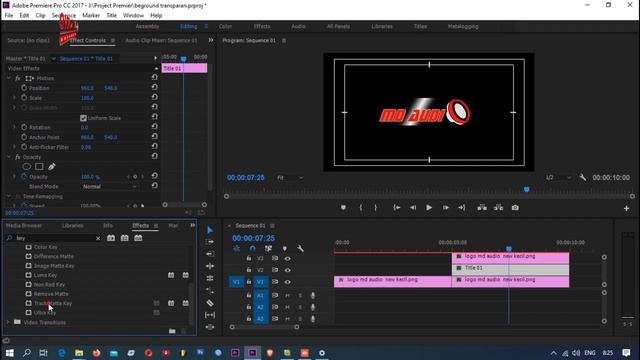Toggle Position stopwatch animation
The width and height of the screenshot is (640, 360).
24,88
